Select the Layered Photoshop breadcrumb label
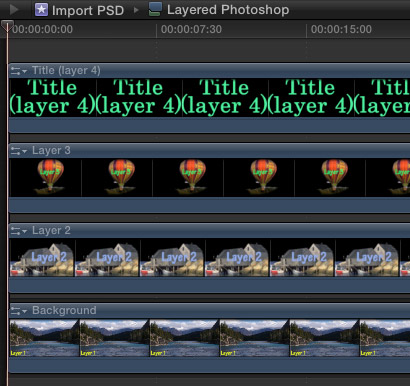Screen dimensions: 410x386 [x=228, y=10]
